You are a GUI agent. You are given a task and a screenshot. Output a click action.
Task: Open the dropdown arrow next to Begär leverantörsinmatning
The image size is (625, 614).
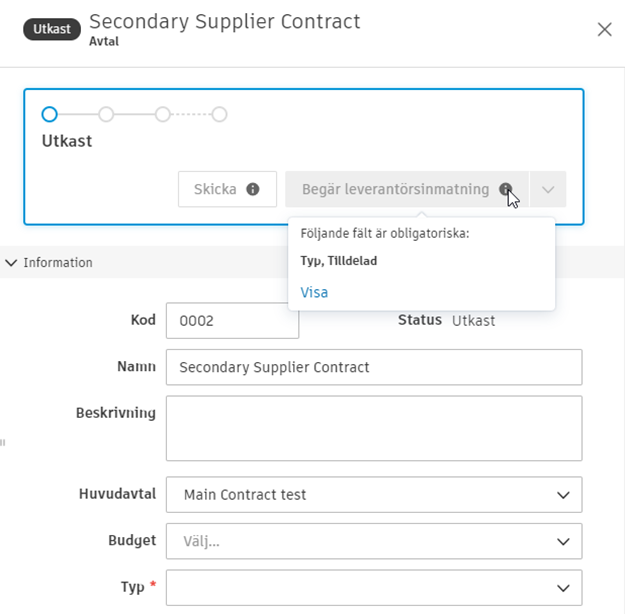548,189
